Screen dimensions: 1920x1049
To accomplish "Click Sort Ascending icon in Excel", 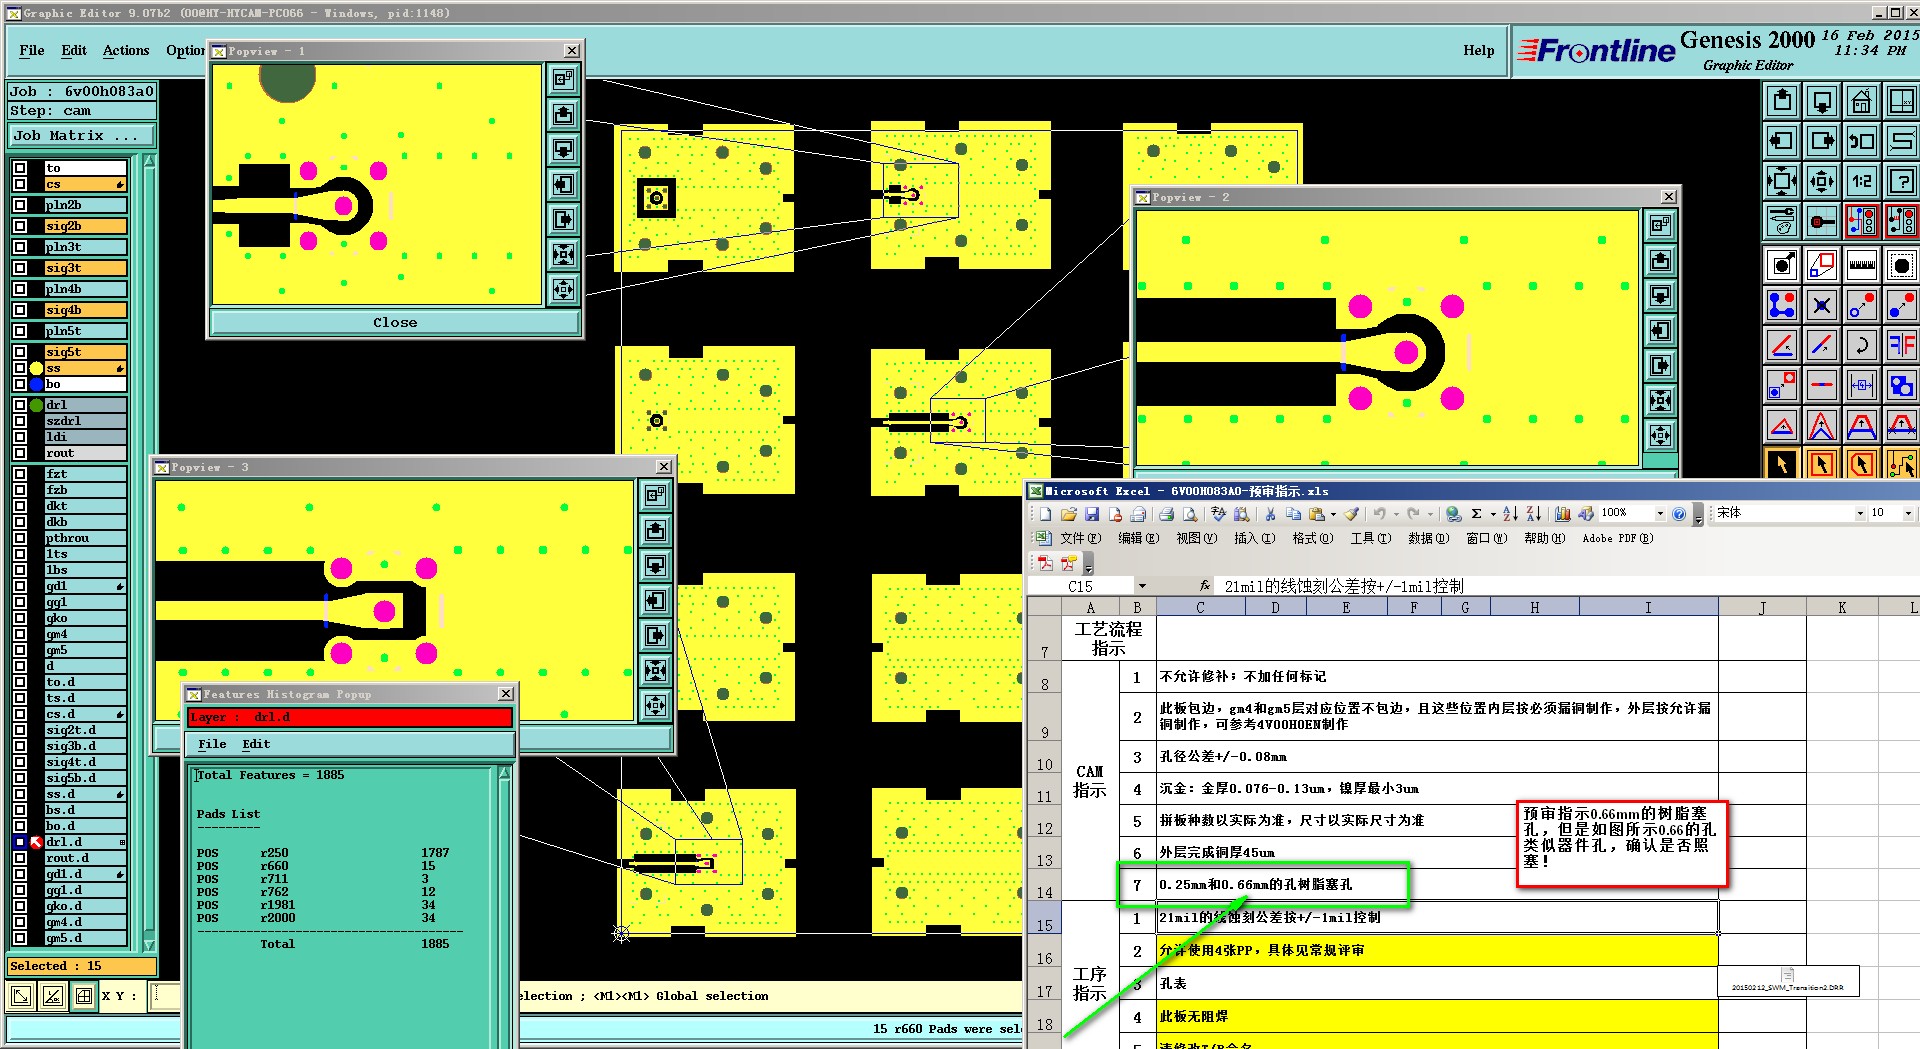I will (x=1510, y=514).
